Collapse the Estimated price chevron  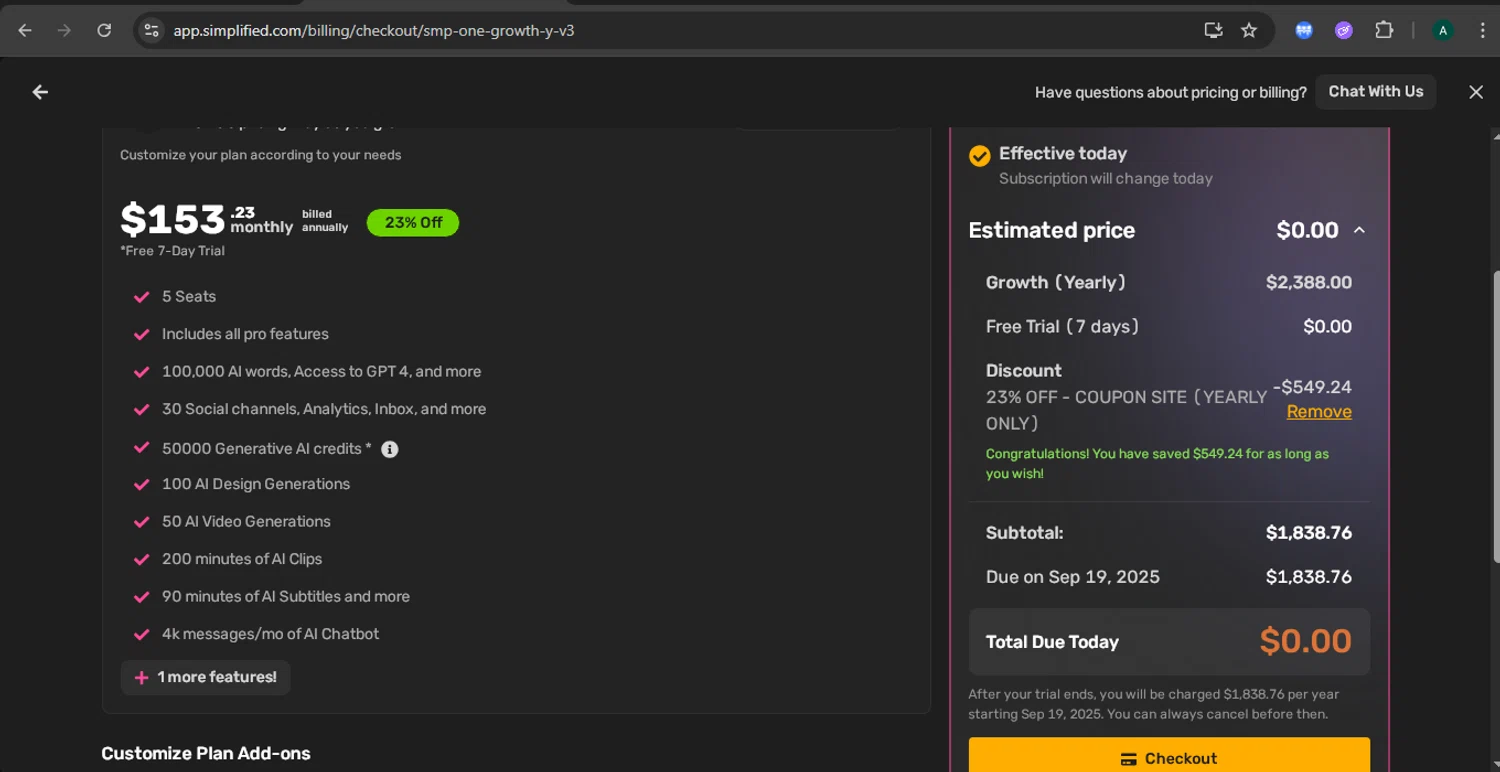(1359, 230)
